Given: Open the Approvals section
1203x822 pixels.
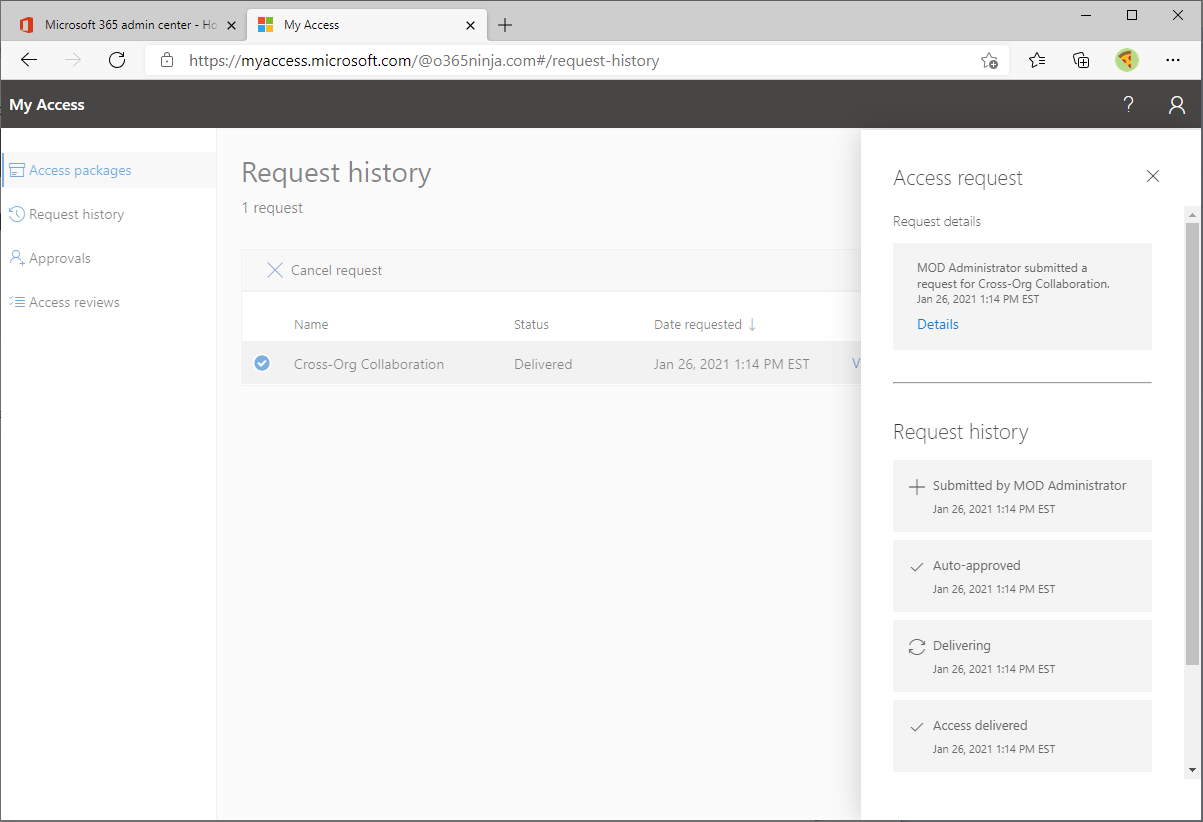Looking at the screenshot, I should (60, 257).
